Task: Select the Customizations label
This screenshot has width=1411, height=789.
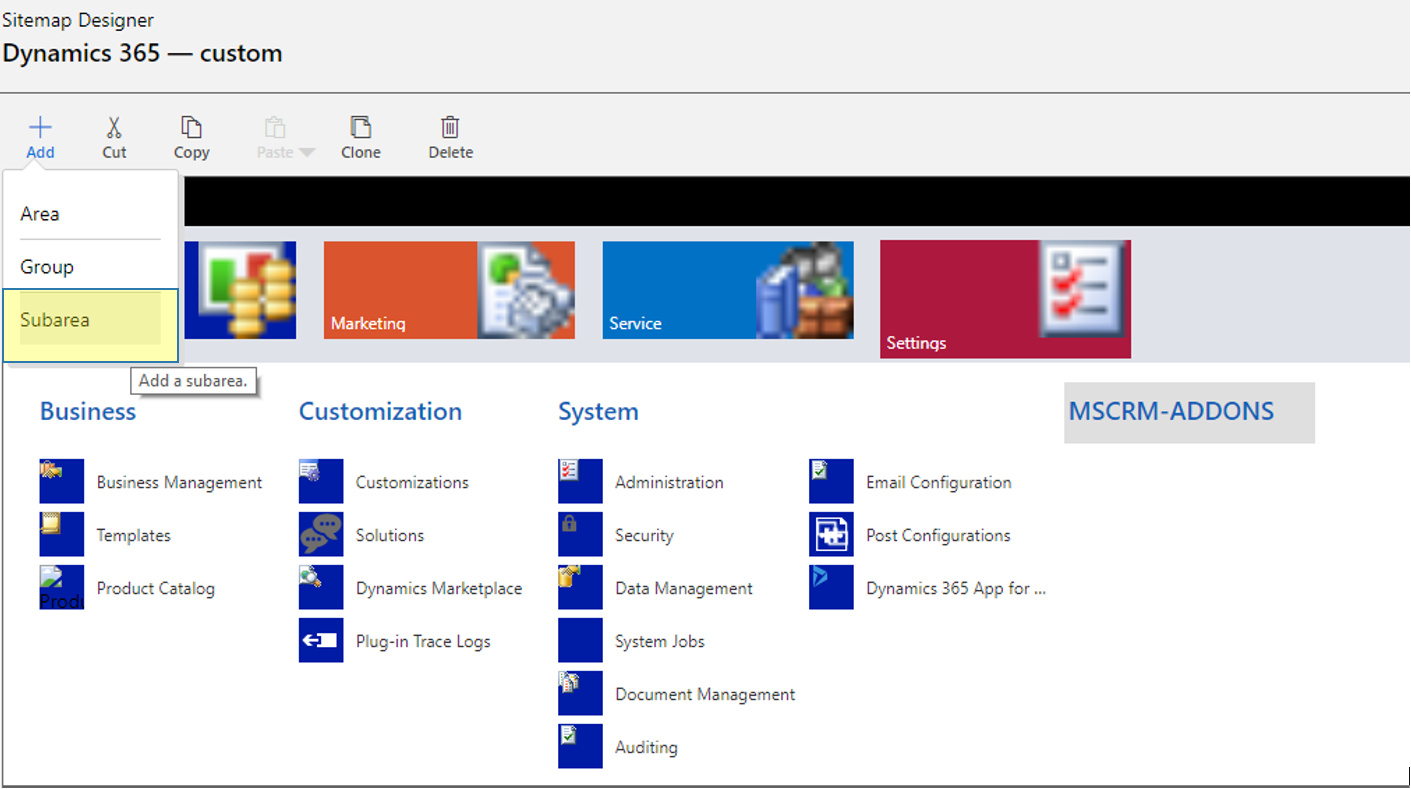Action: (412, 482)
